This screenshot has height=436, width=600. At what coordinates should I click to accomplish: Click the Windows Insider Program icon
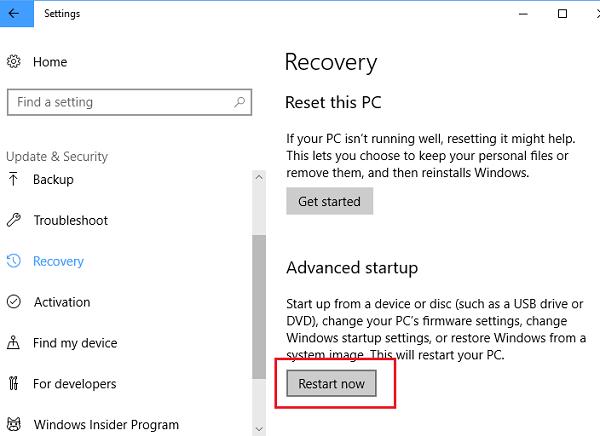pyautogui.click(x=14, y=425)
